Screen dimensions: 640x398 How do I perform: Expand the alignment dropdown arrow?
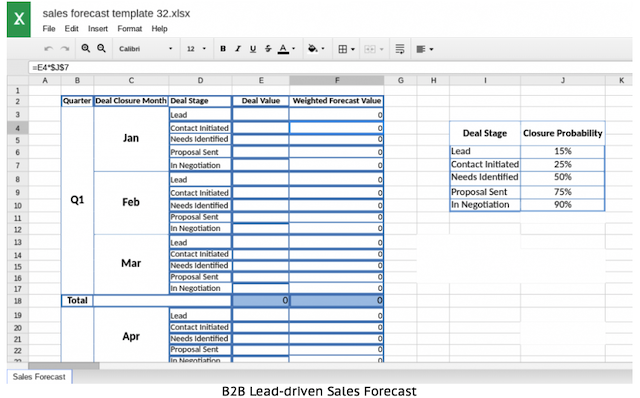coord(431,49)
